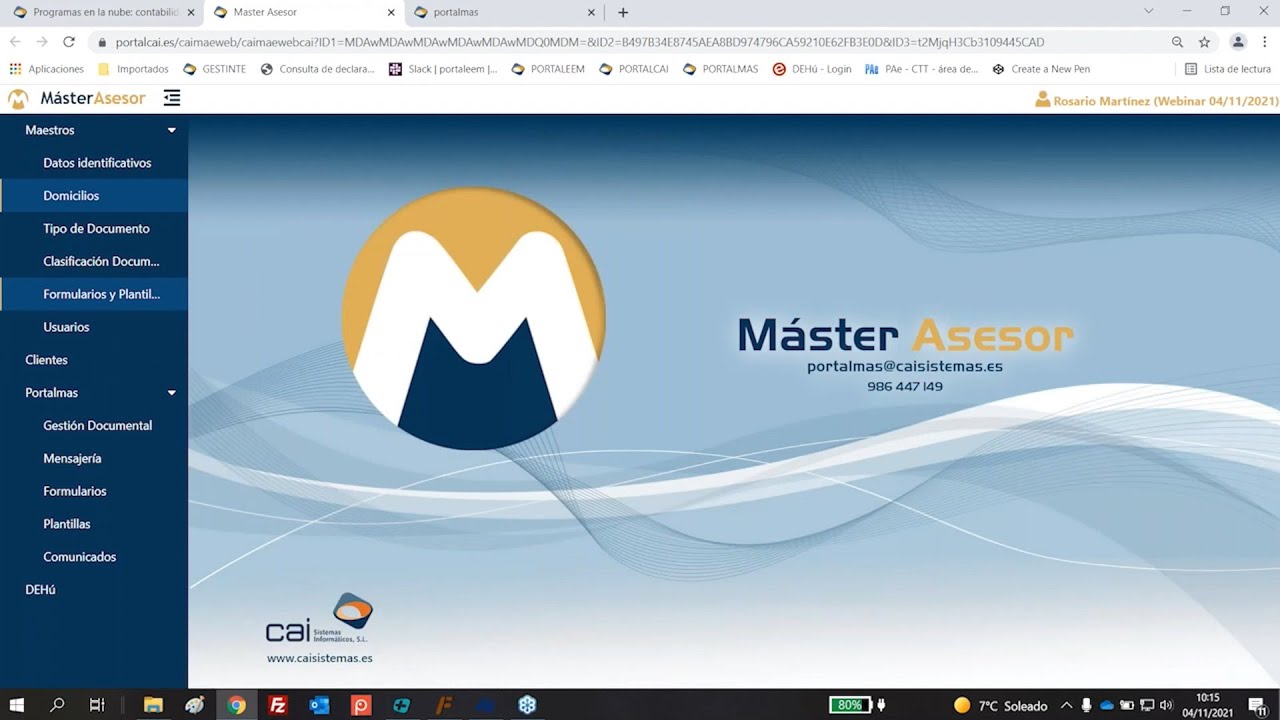Open the 'Create a New Pen' bookmark
This screenshot has height=720, width=1280.
tap(1041, 69)
